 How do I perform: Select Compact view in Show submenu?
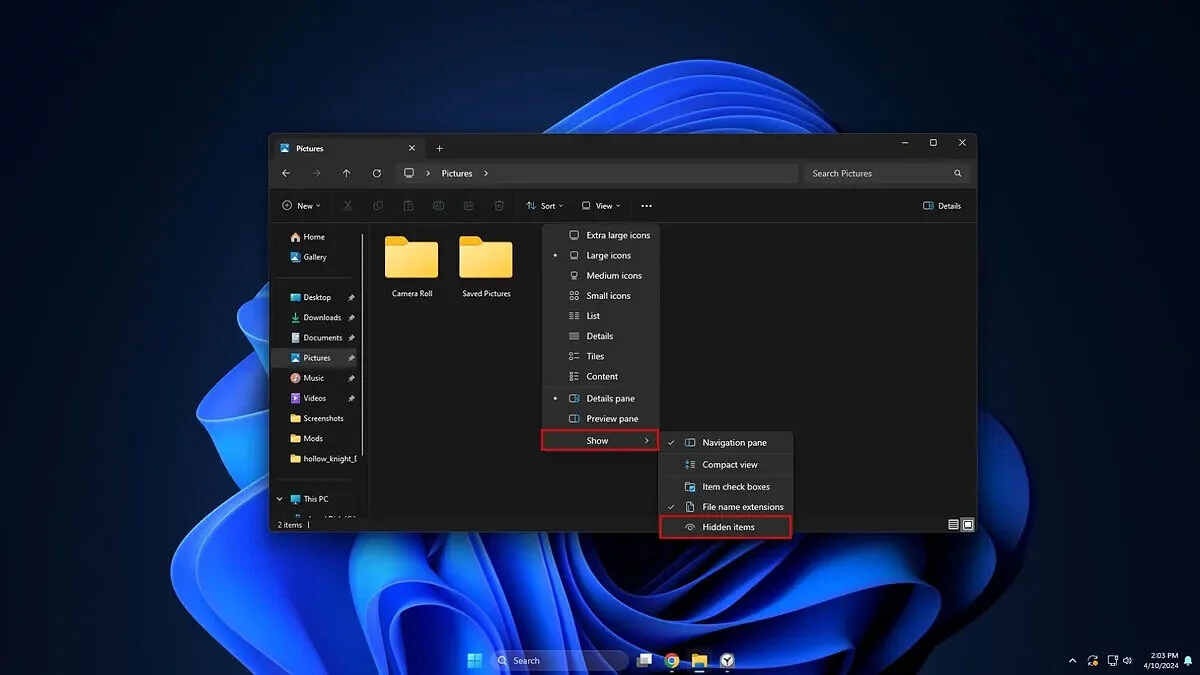click(729, 465)
